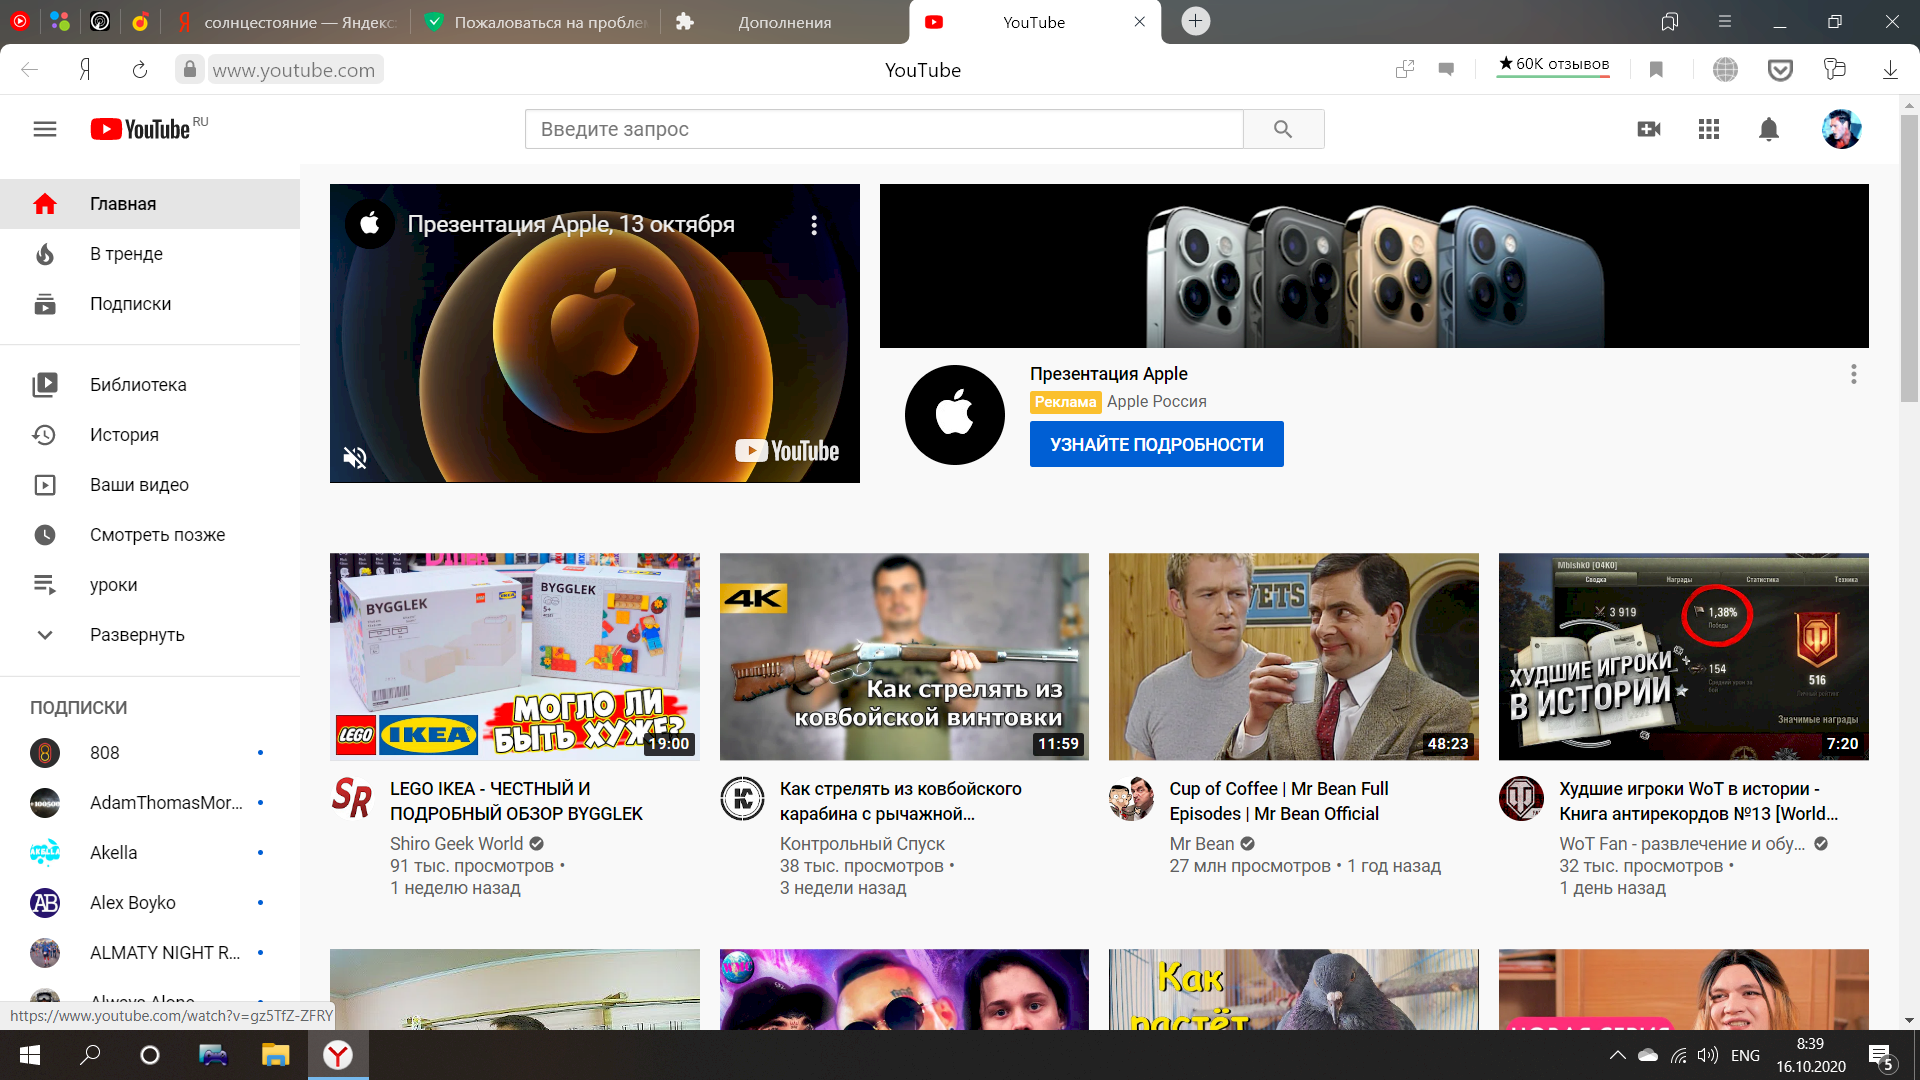
Task: Switch to the Дополнения browser tab
Action: 786,21
